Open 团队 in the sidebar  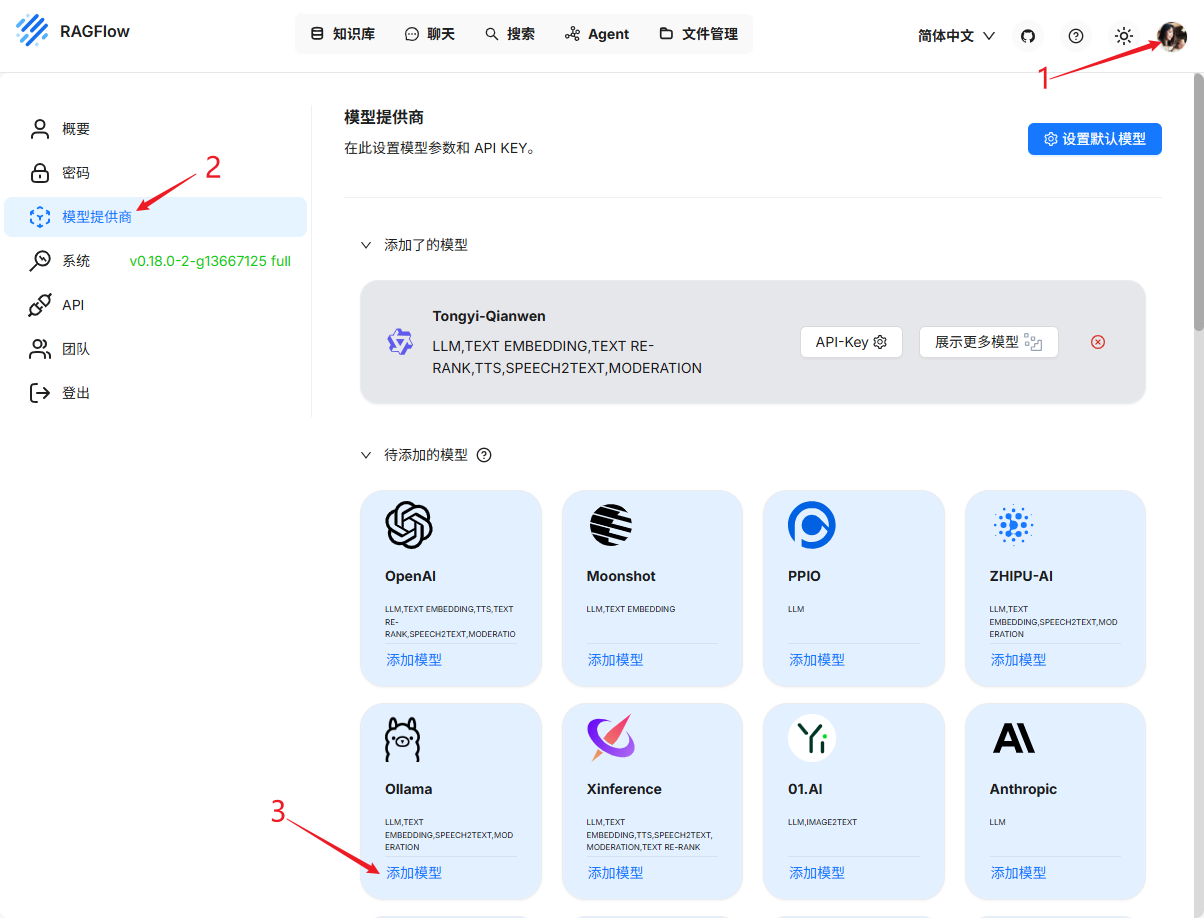155,349
